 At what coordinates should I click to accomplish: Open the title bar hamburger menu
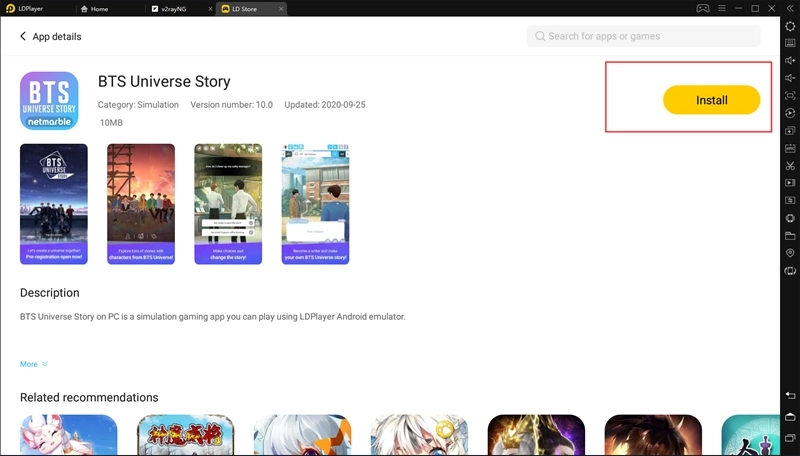click(x=723, y=8)
